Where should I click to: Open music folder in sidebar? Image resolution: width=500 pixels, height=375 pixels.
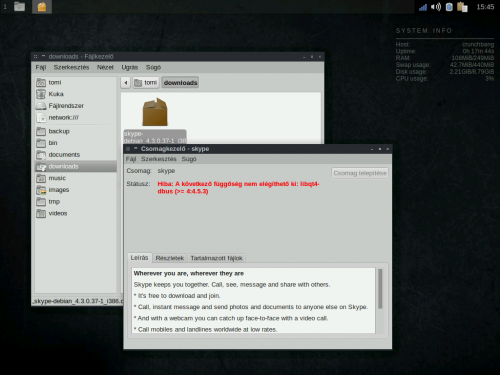(x=76, y=178)
